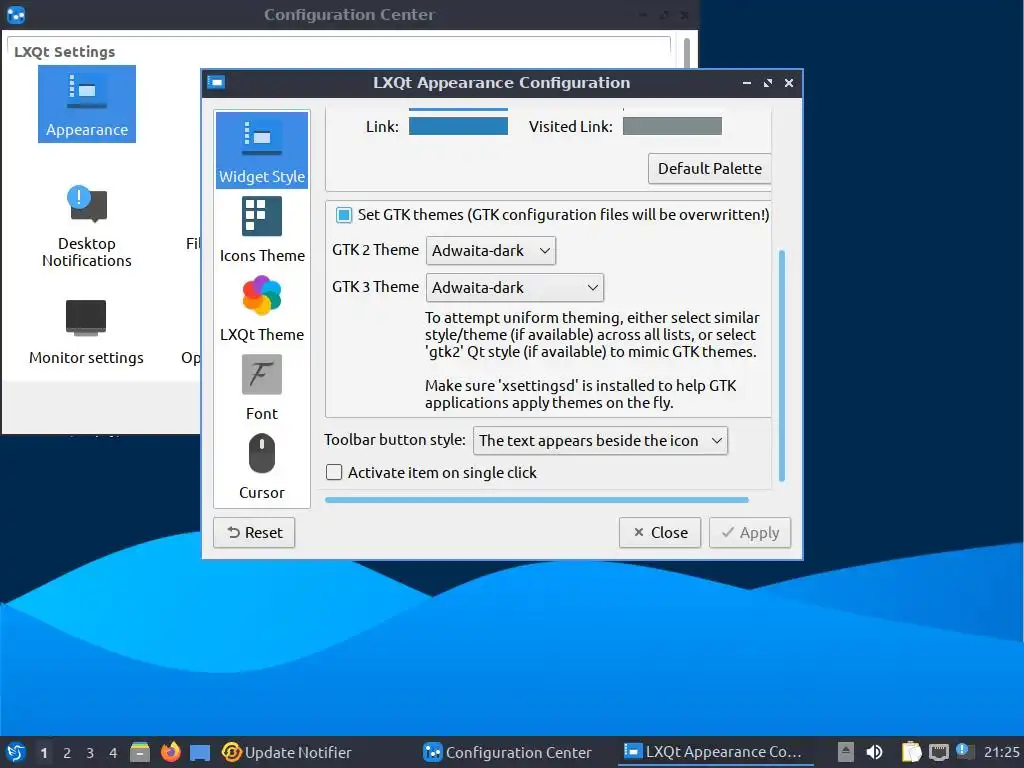
Task: Expand the GTK 2 Theme dropdown
Action: (490, 251)
